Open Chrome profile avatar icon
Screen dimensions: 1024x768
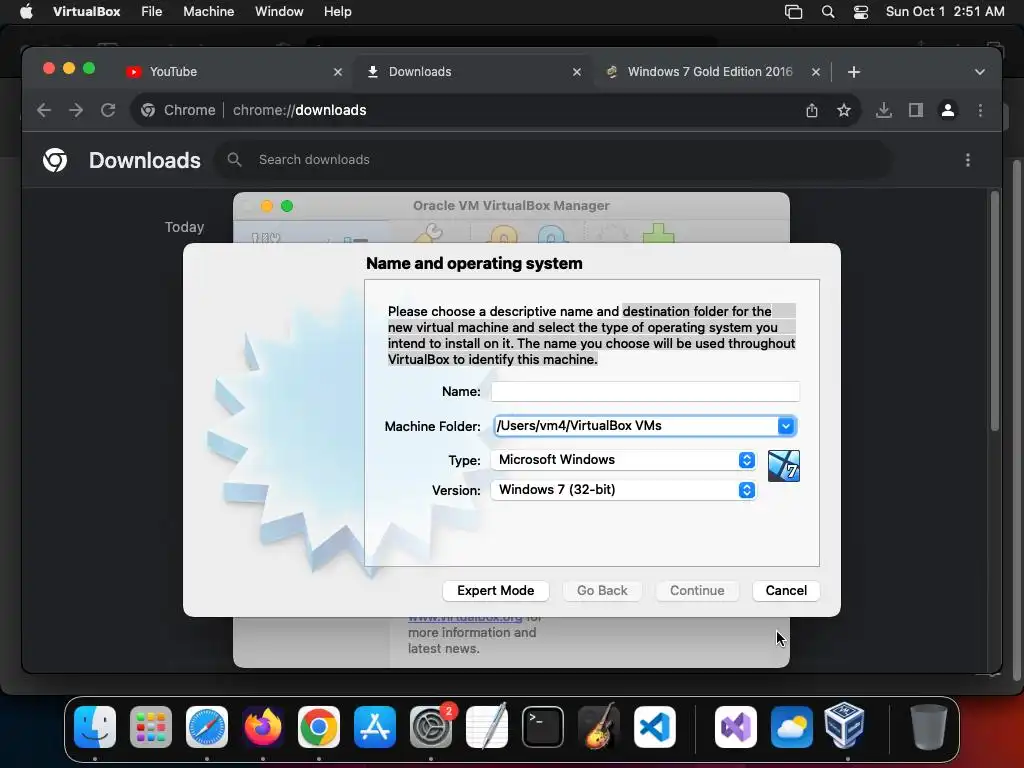(x=948, y=110)
